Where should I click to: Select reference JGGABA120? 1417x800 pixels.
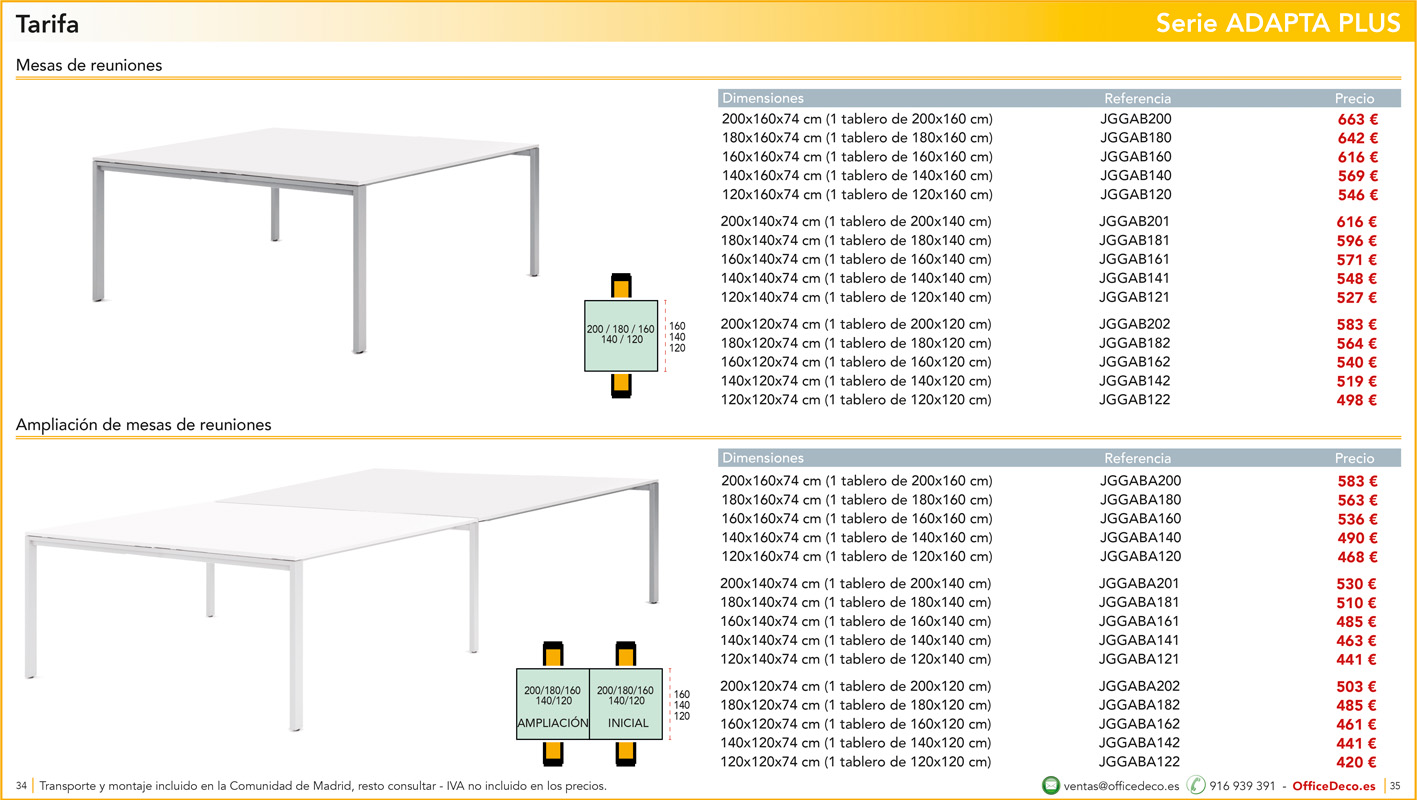point(1141,557)
